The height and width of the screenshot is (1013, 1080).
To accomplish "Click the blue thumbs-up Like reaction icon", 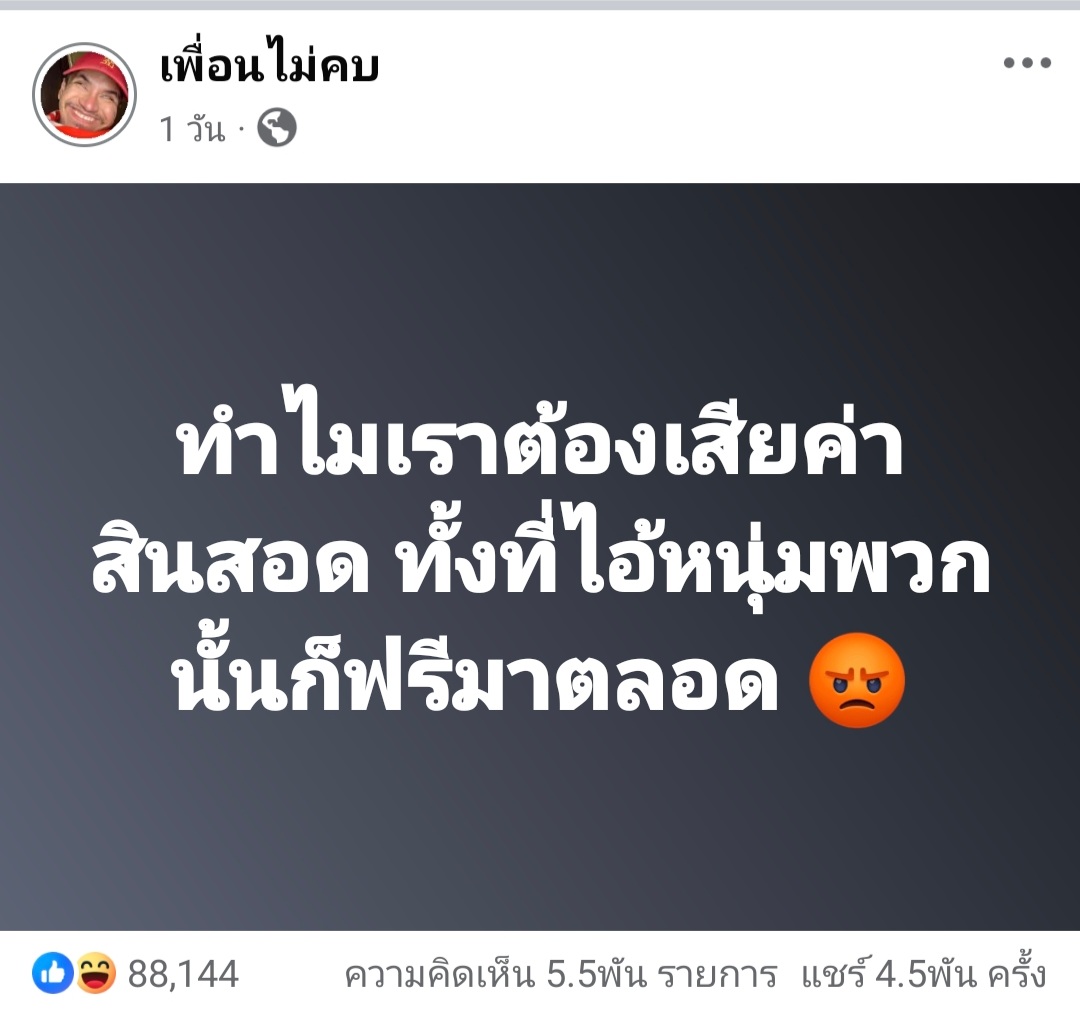I will [52, 973].
